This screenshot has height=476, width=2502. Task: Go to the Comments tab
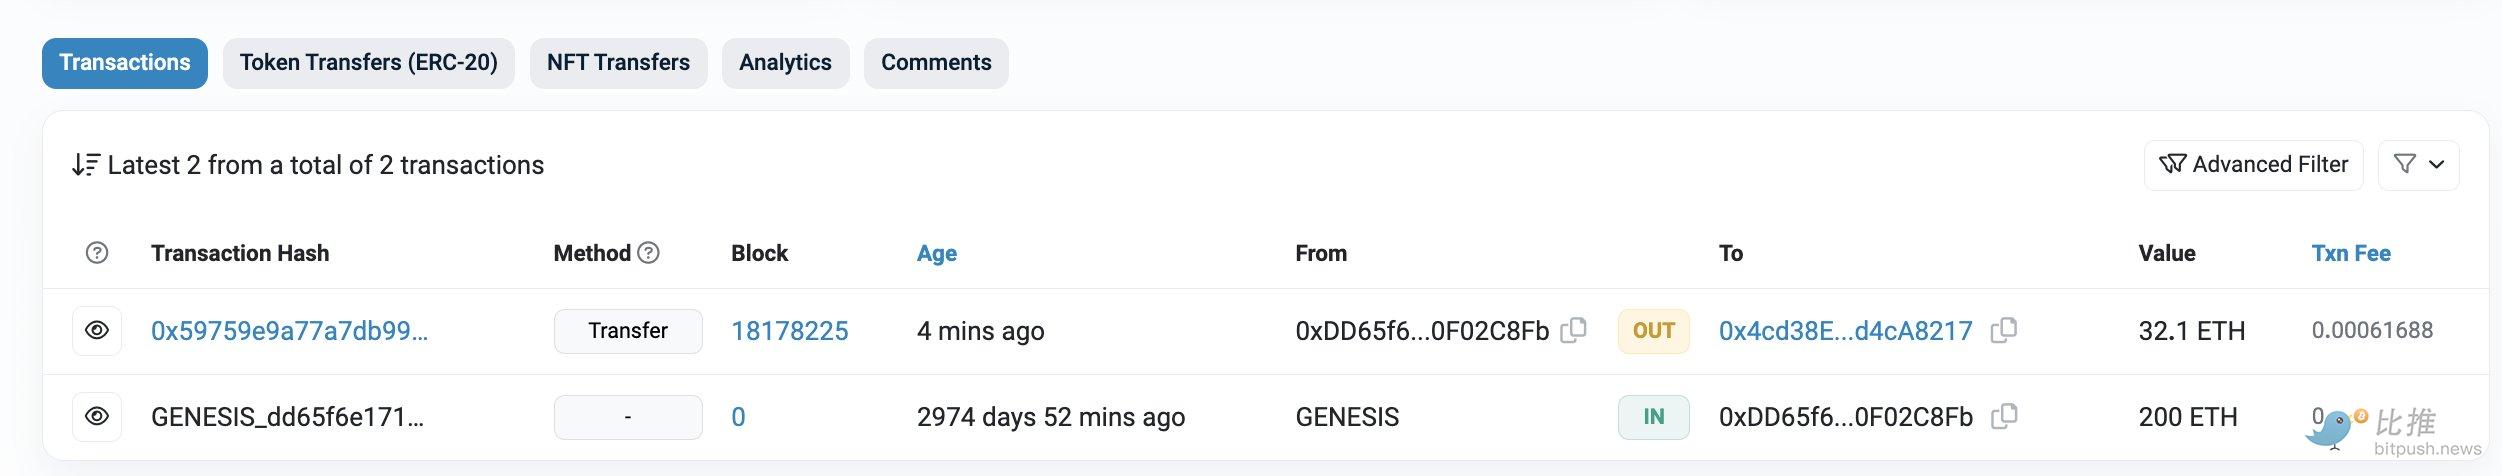pos(936,63)
